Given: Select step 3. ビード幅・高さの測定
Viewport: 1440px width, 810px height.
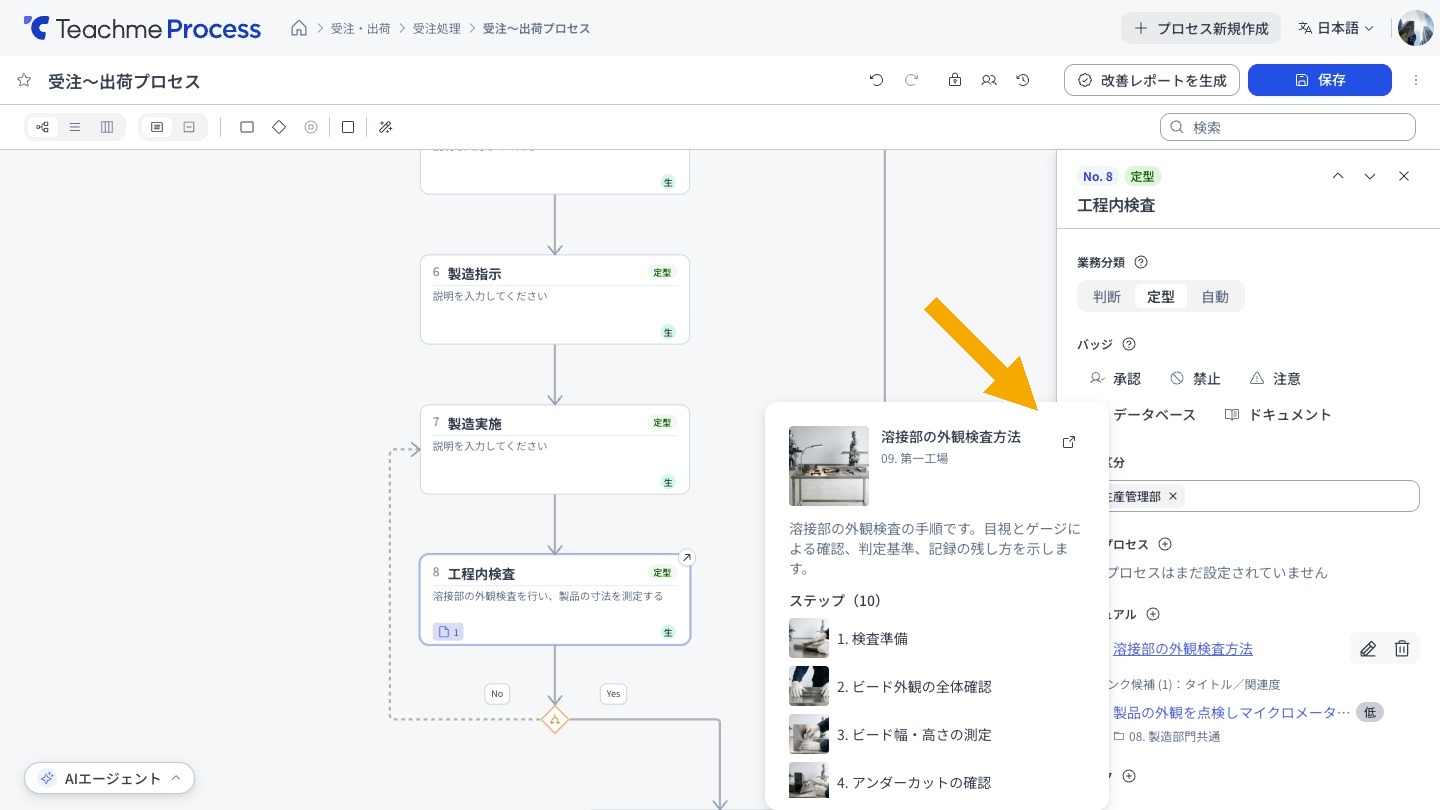Looking at the screenshot, I should 938,734.
